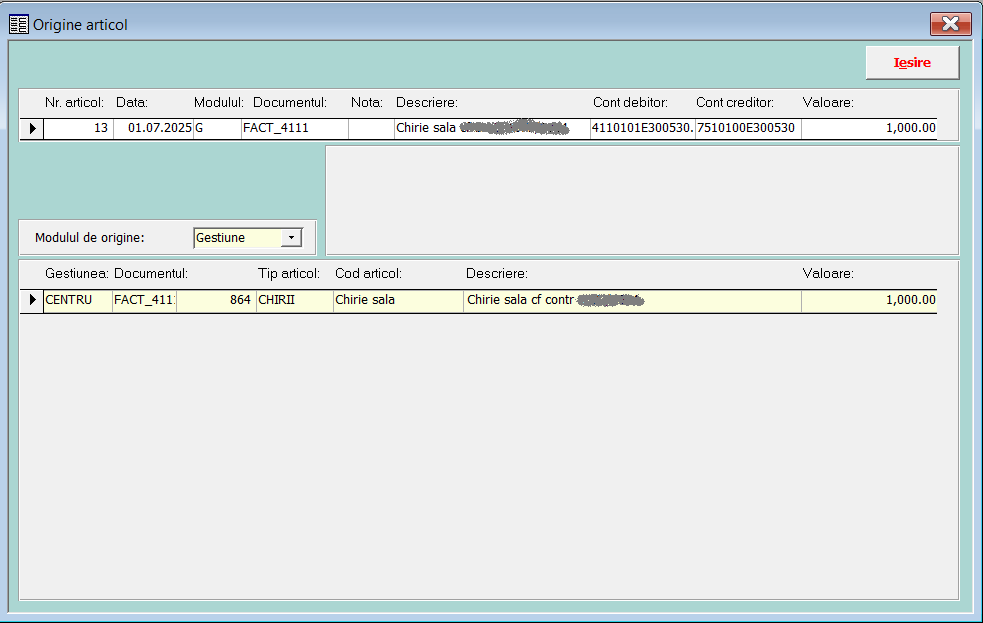
Task: Select the top Documentul cell FACT_4111
Action: coord(294,128)
